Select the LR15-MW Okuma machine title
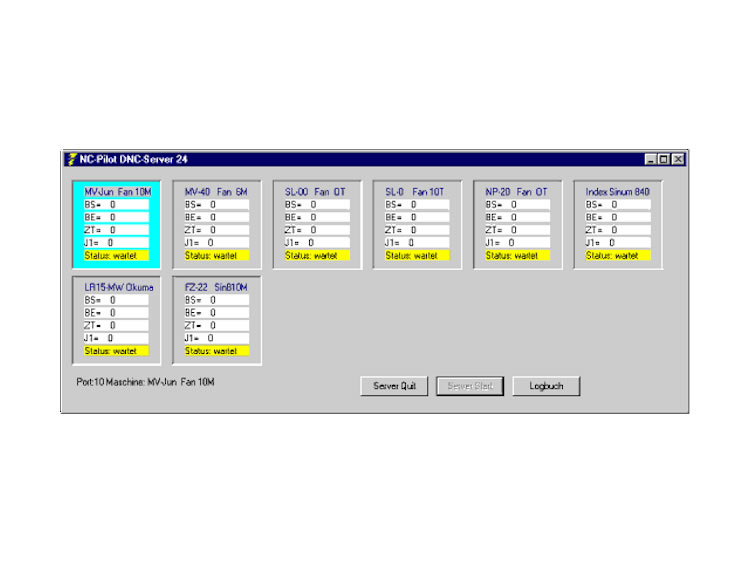The height and width of the screenshot is (562, 750). [118, 287]
